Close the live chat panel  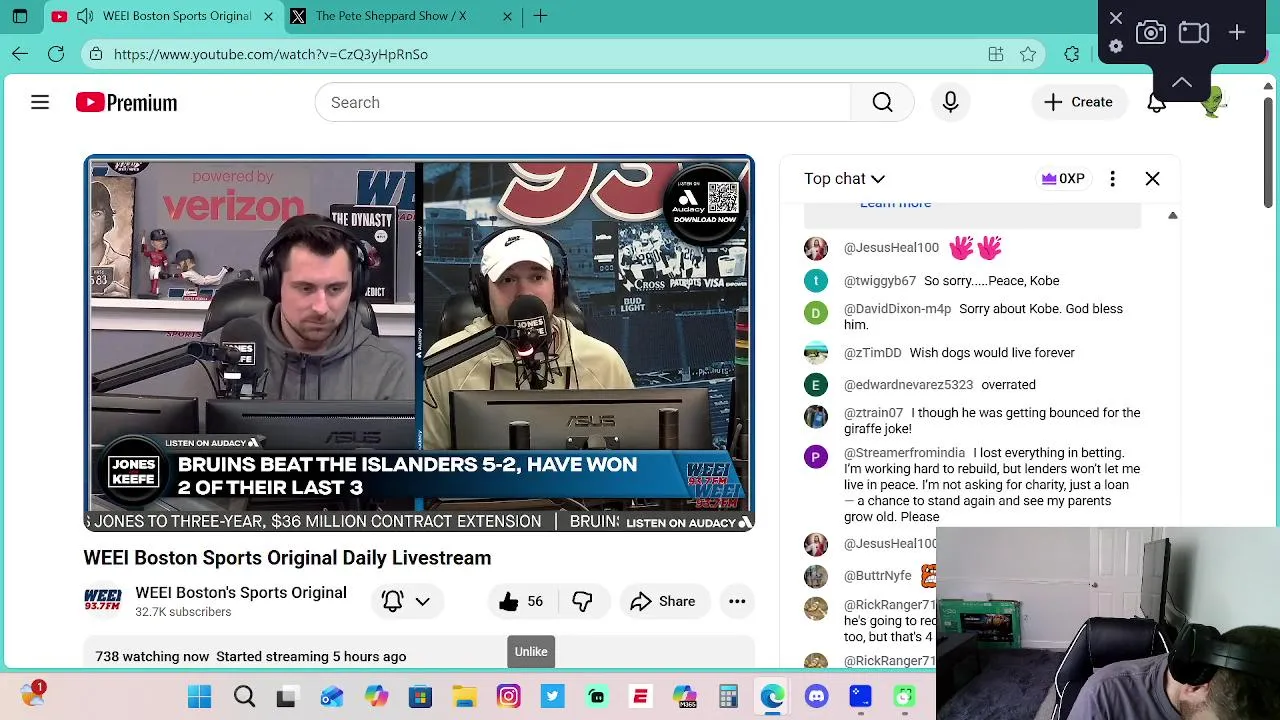1152,178
